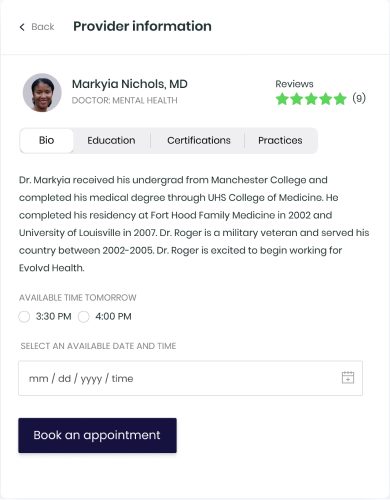Viewport: 390px width, 500px height.
Task: Click the first green review star
Action: pos(282,99)
